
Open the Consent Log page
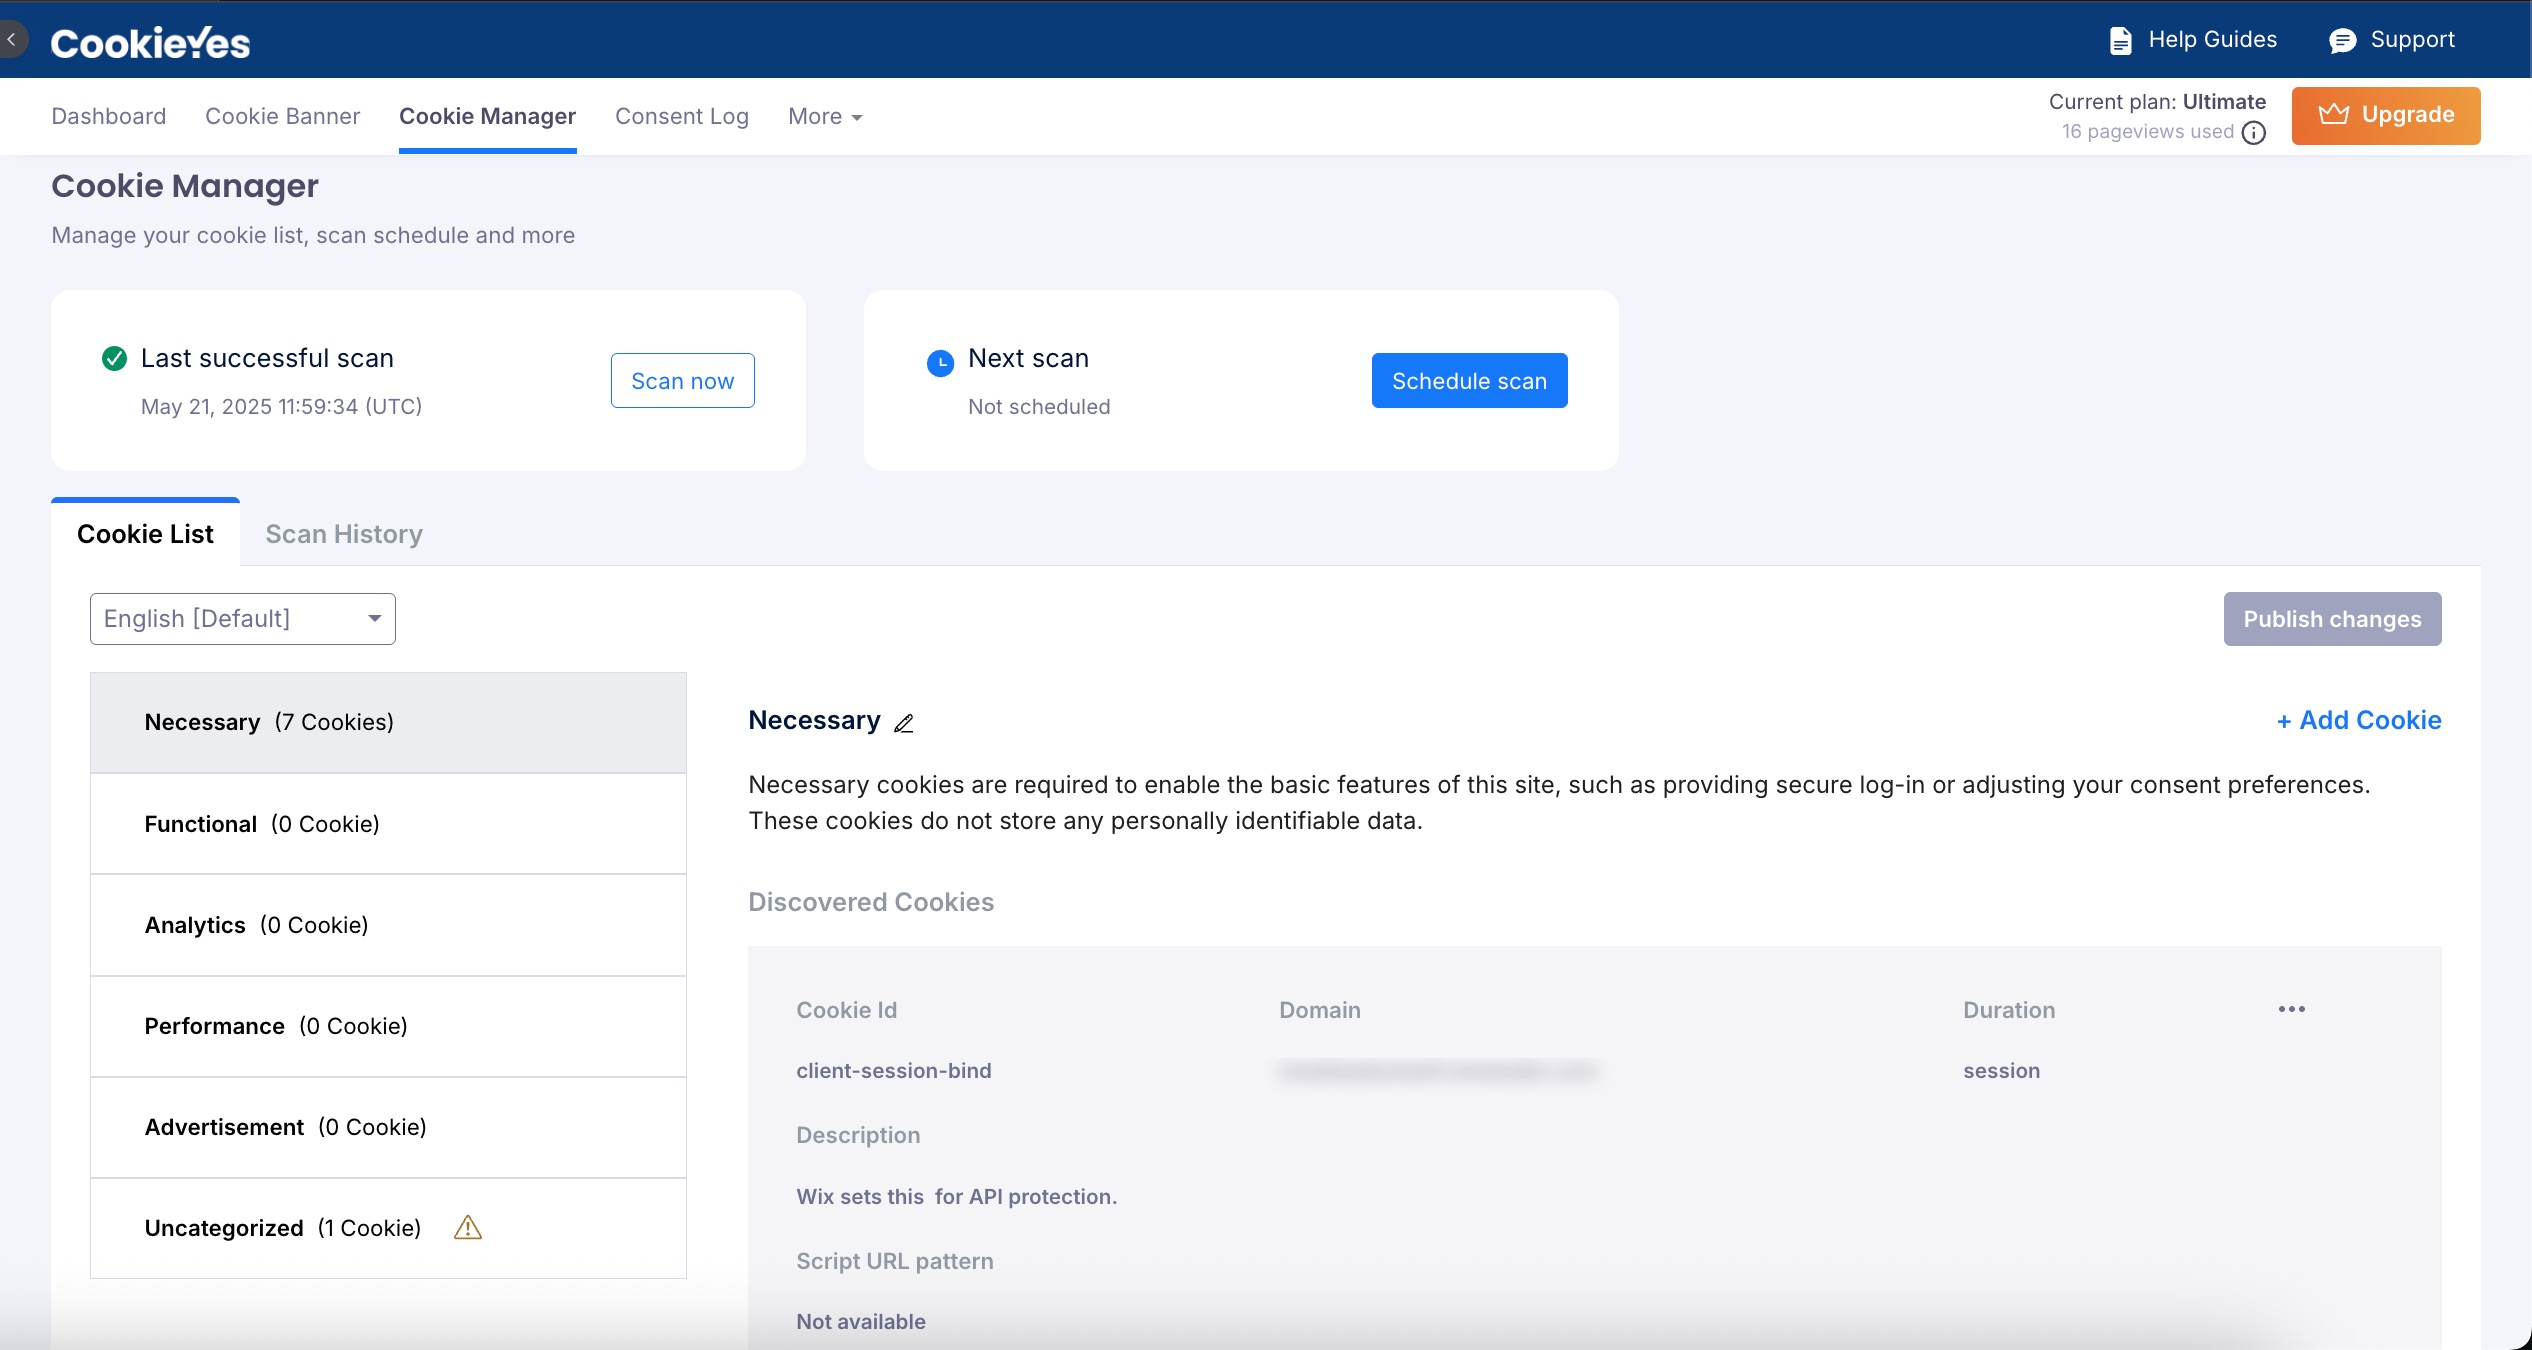pos(681,116)
